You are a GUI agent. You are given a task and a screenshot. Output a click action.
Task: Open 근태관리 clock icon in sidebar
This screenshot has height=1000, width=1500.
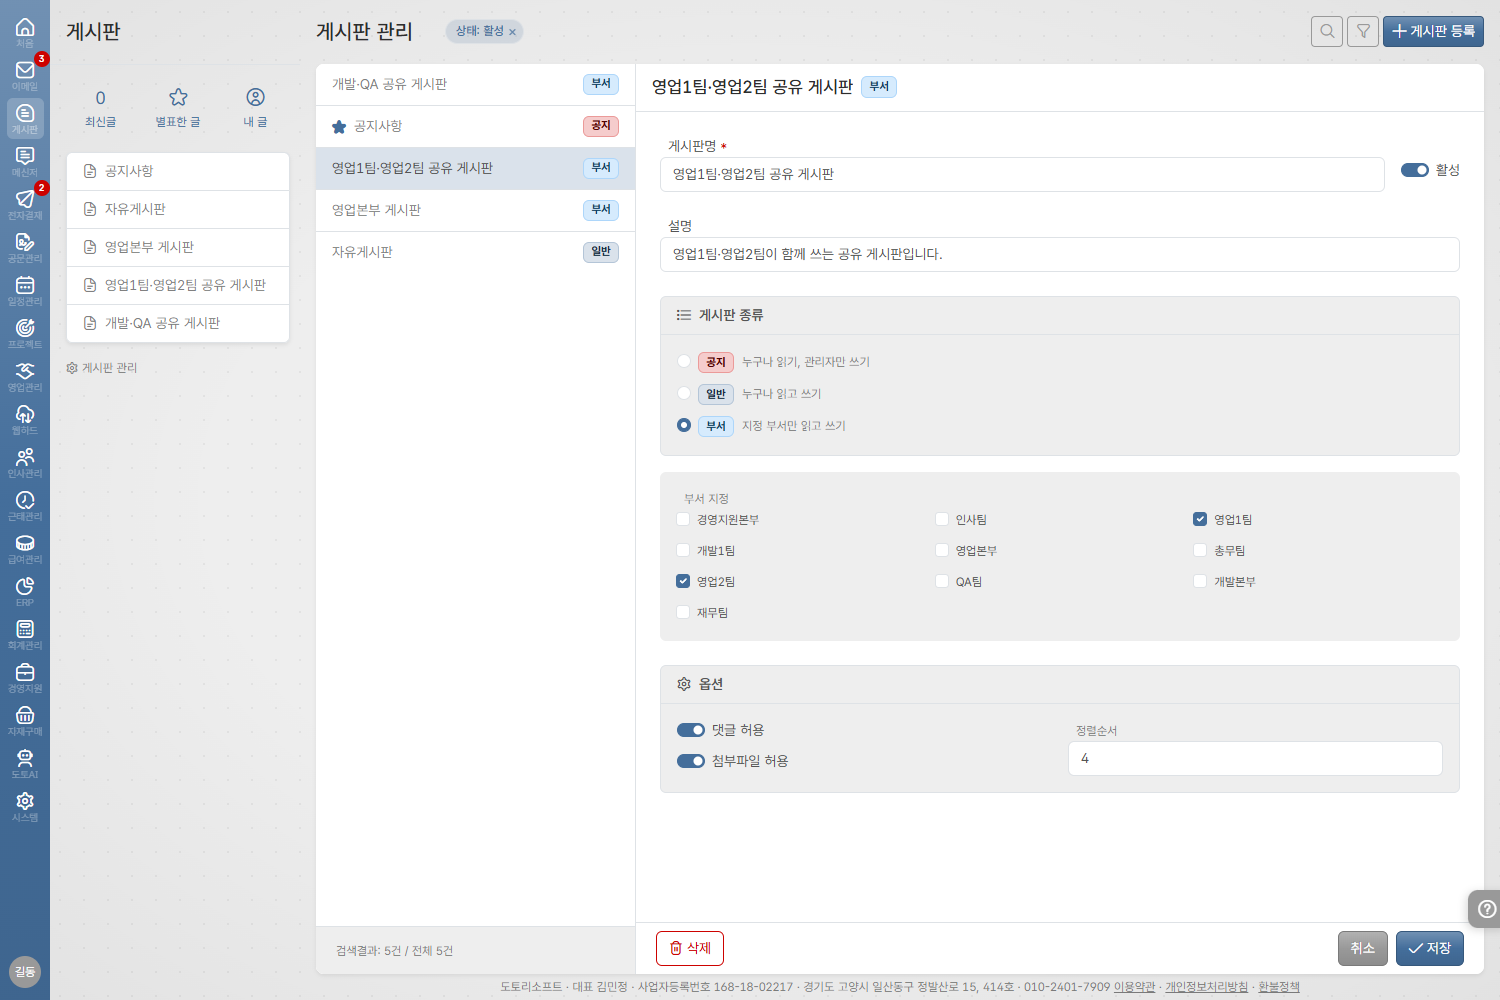(25, 506)
